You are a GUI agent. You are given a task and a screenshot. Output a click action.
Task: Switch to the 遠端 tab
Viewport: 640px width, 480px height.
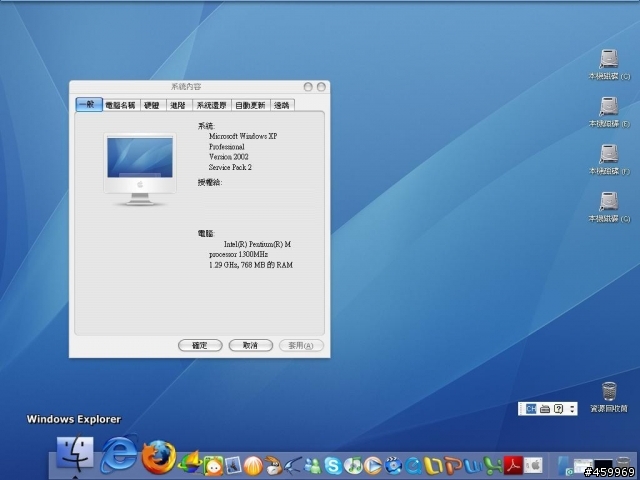click(282, 105)
